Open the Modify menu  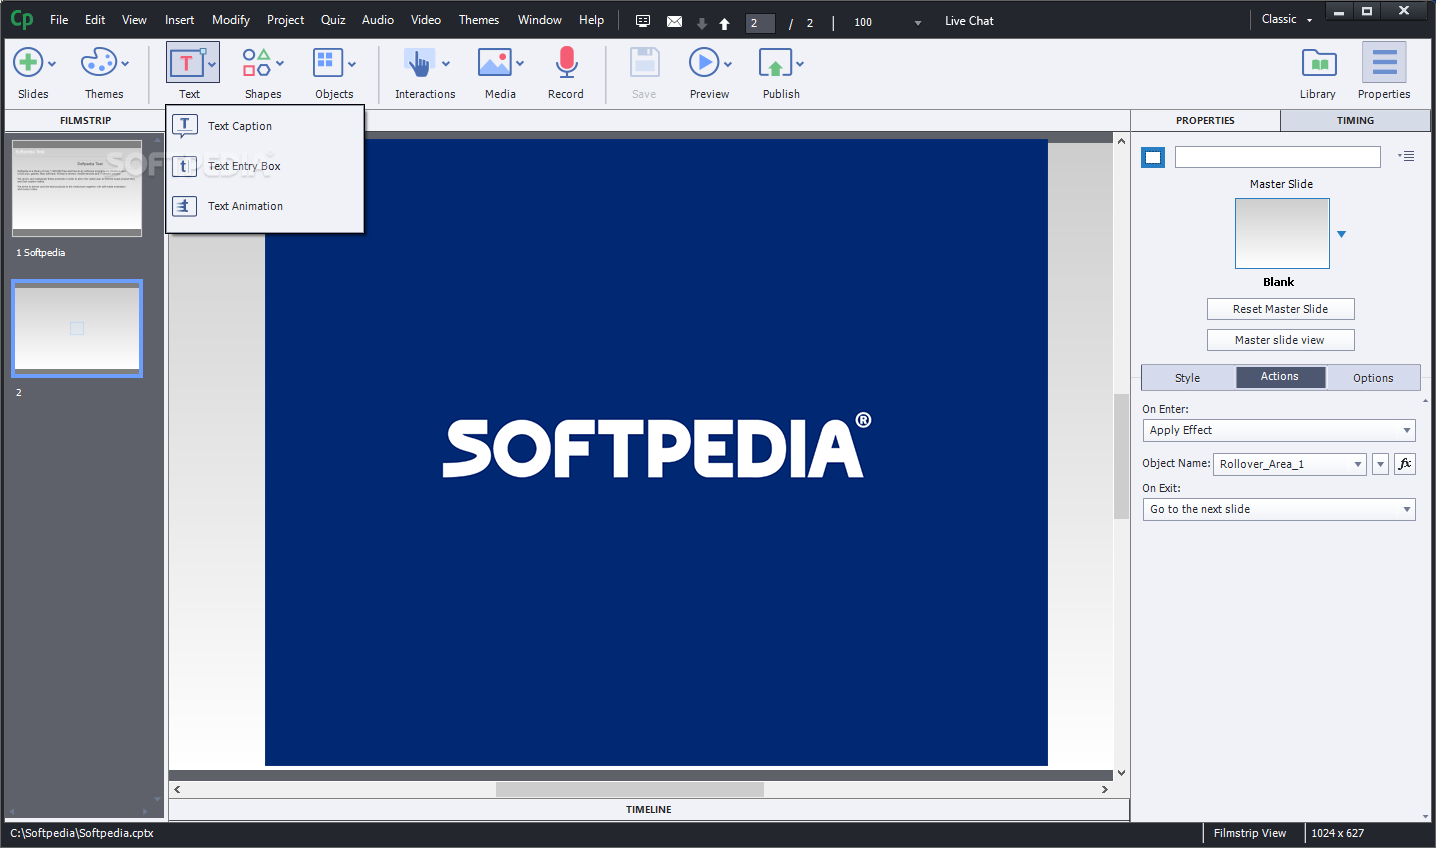(x=231, y=20)
